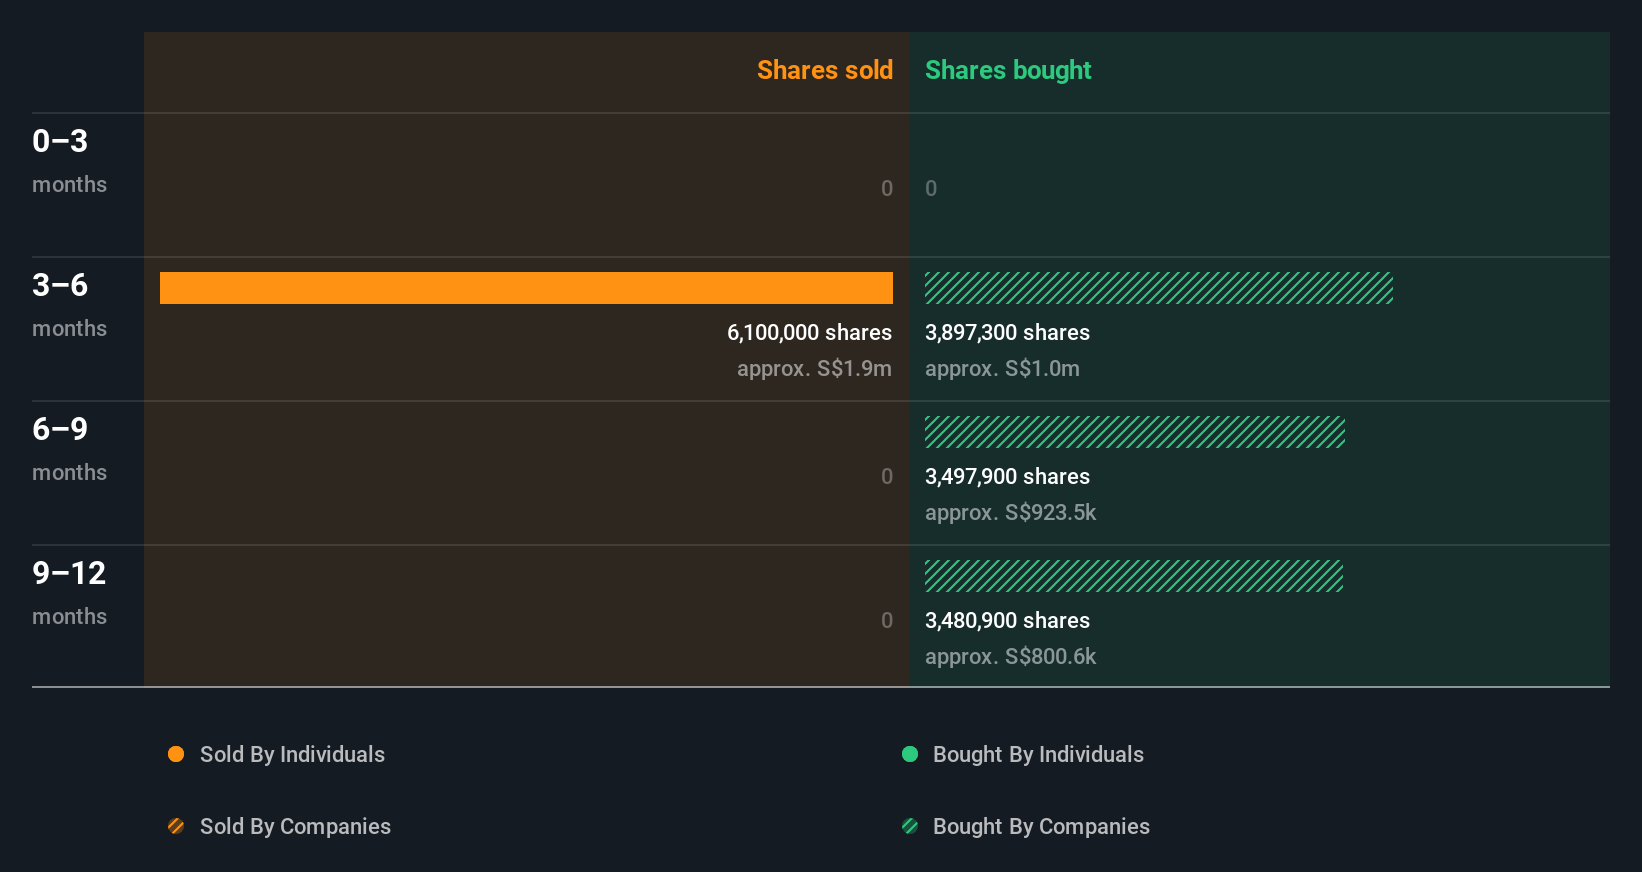
Task: Toggle the Sold By Individuals legend label
Action: [292, 754]
